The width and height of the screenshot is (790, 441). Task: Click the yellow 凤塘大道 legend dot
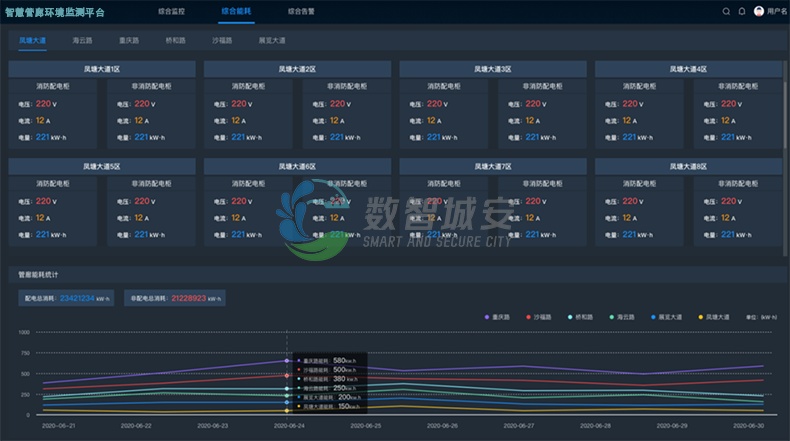point(701,317)
